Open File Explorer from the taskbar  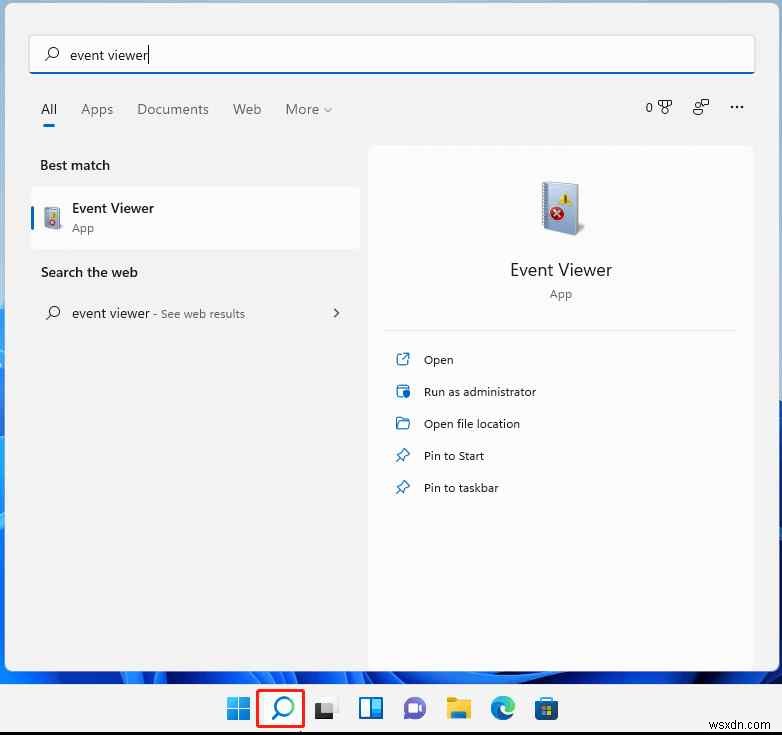(459, 708)
